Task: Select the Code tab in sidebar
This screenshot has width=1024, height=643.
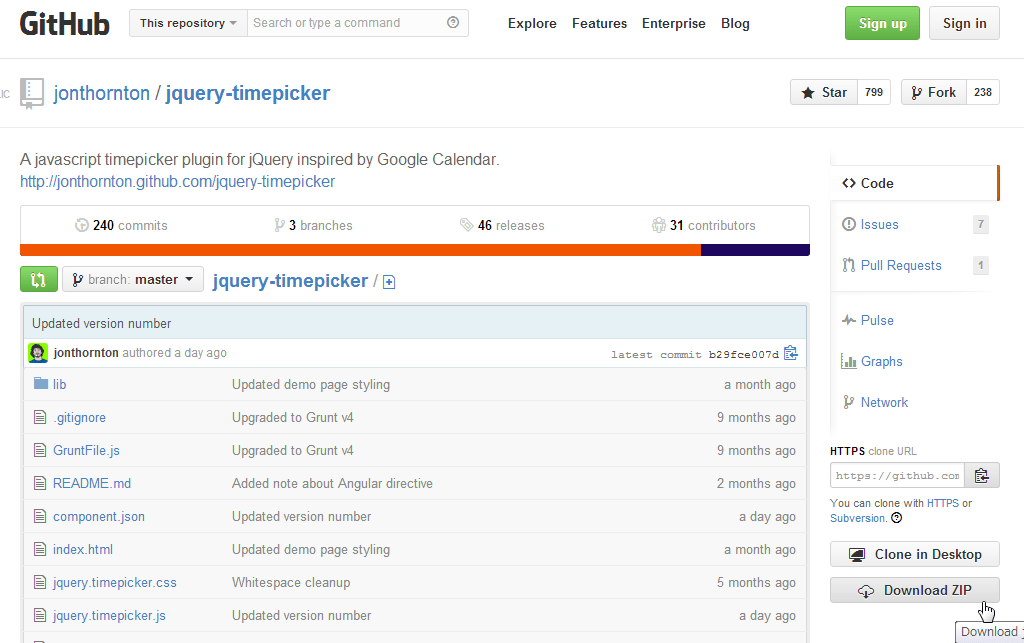Action: [914, 183]
